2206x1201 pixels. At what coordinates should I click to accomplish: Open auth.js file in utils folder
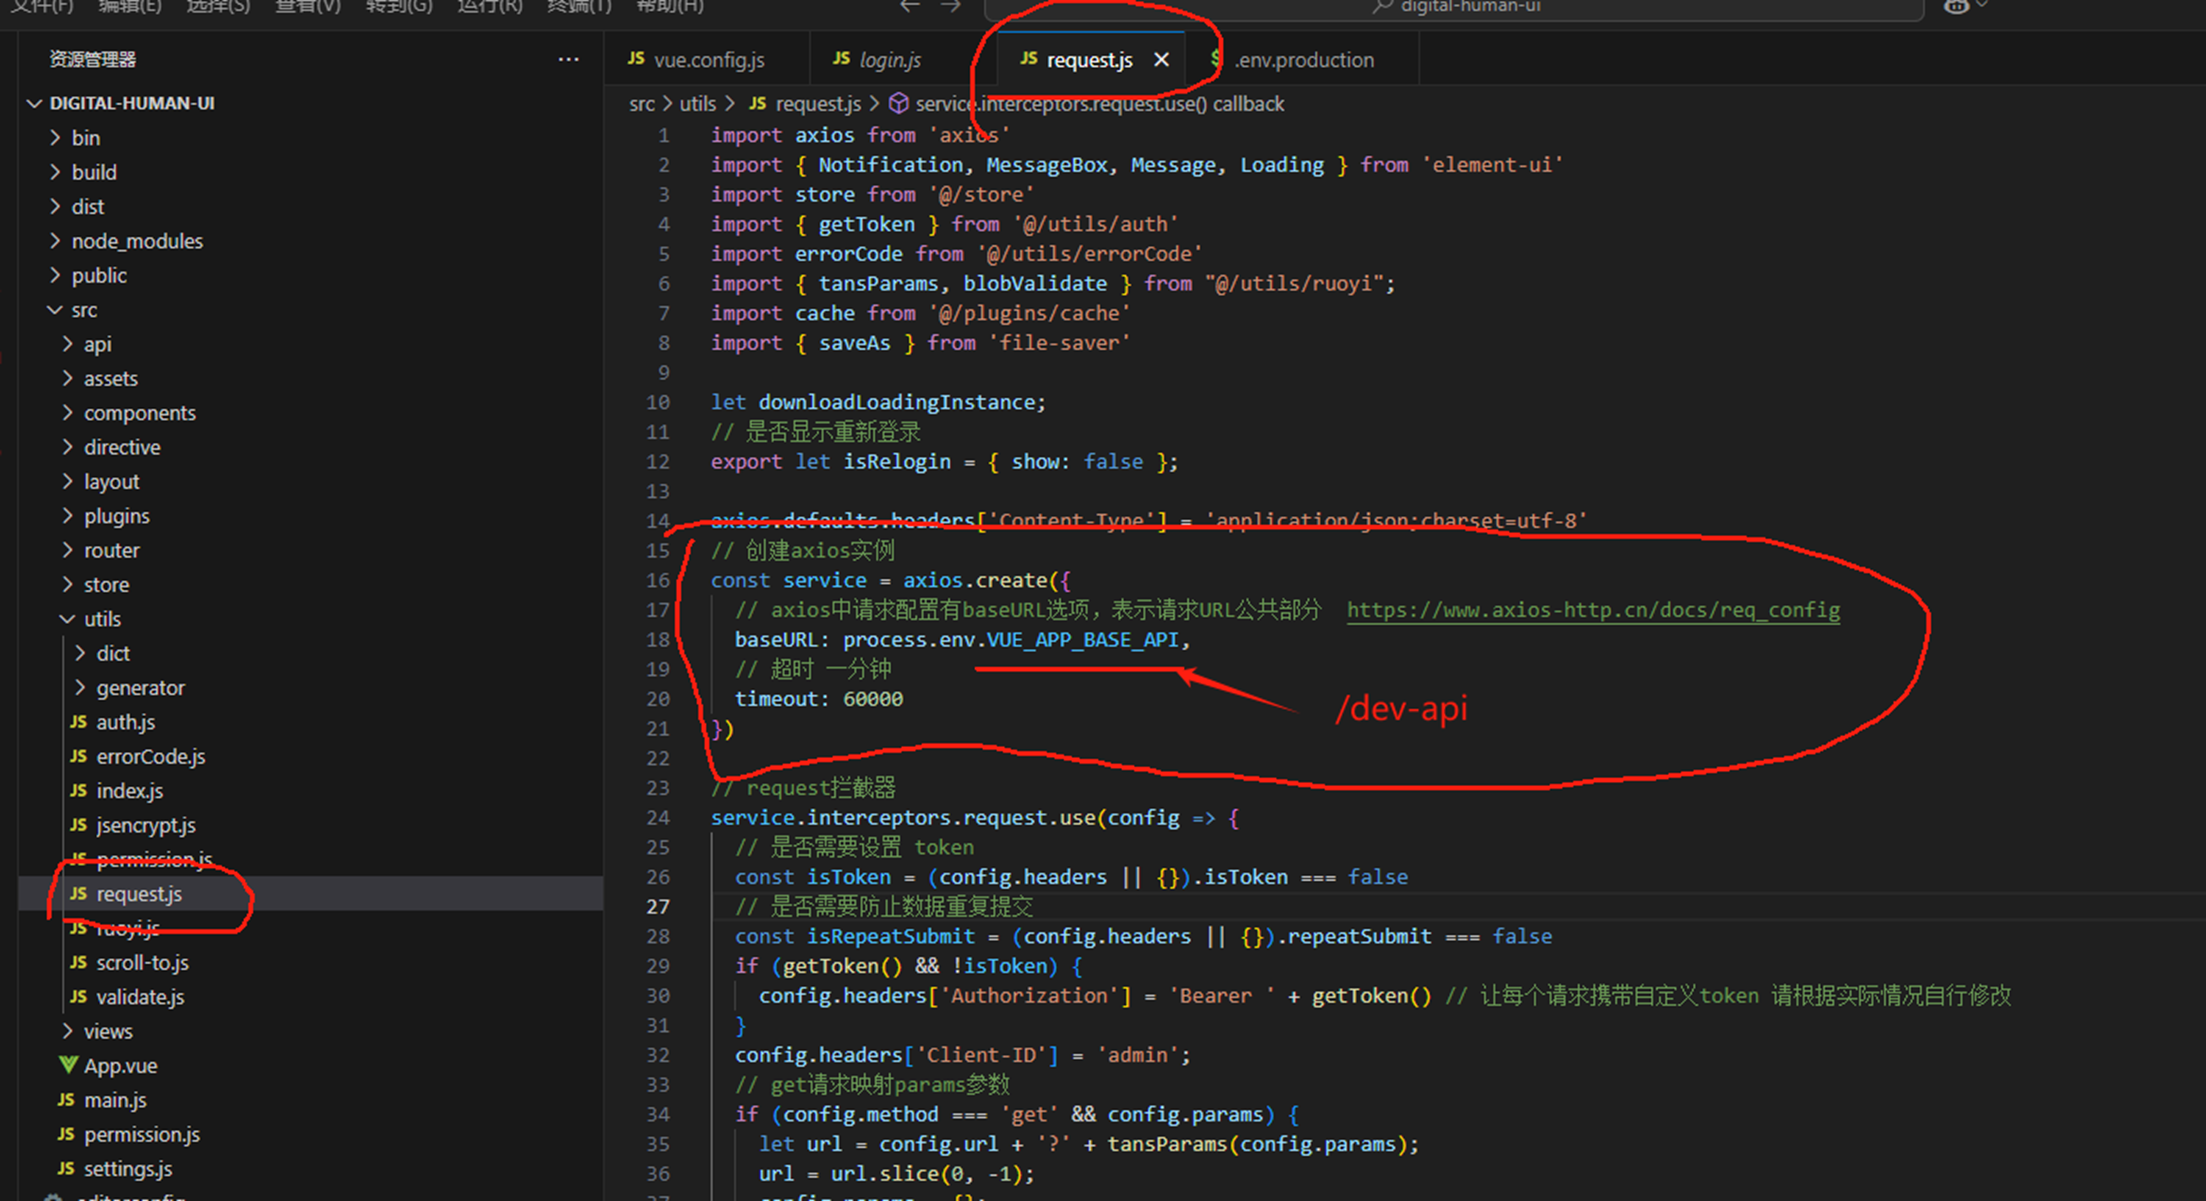(125, 722)
